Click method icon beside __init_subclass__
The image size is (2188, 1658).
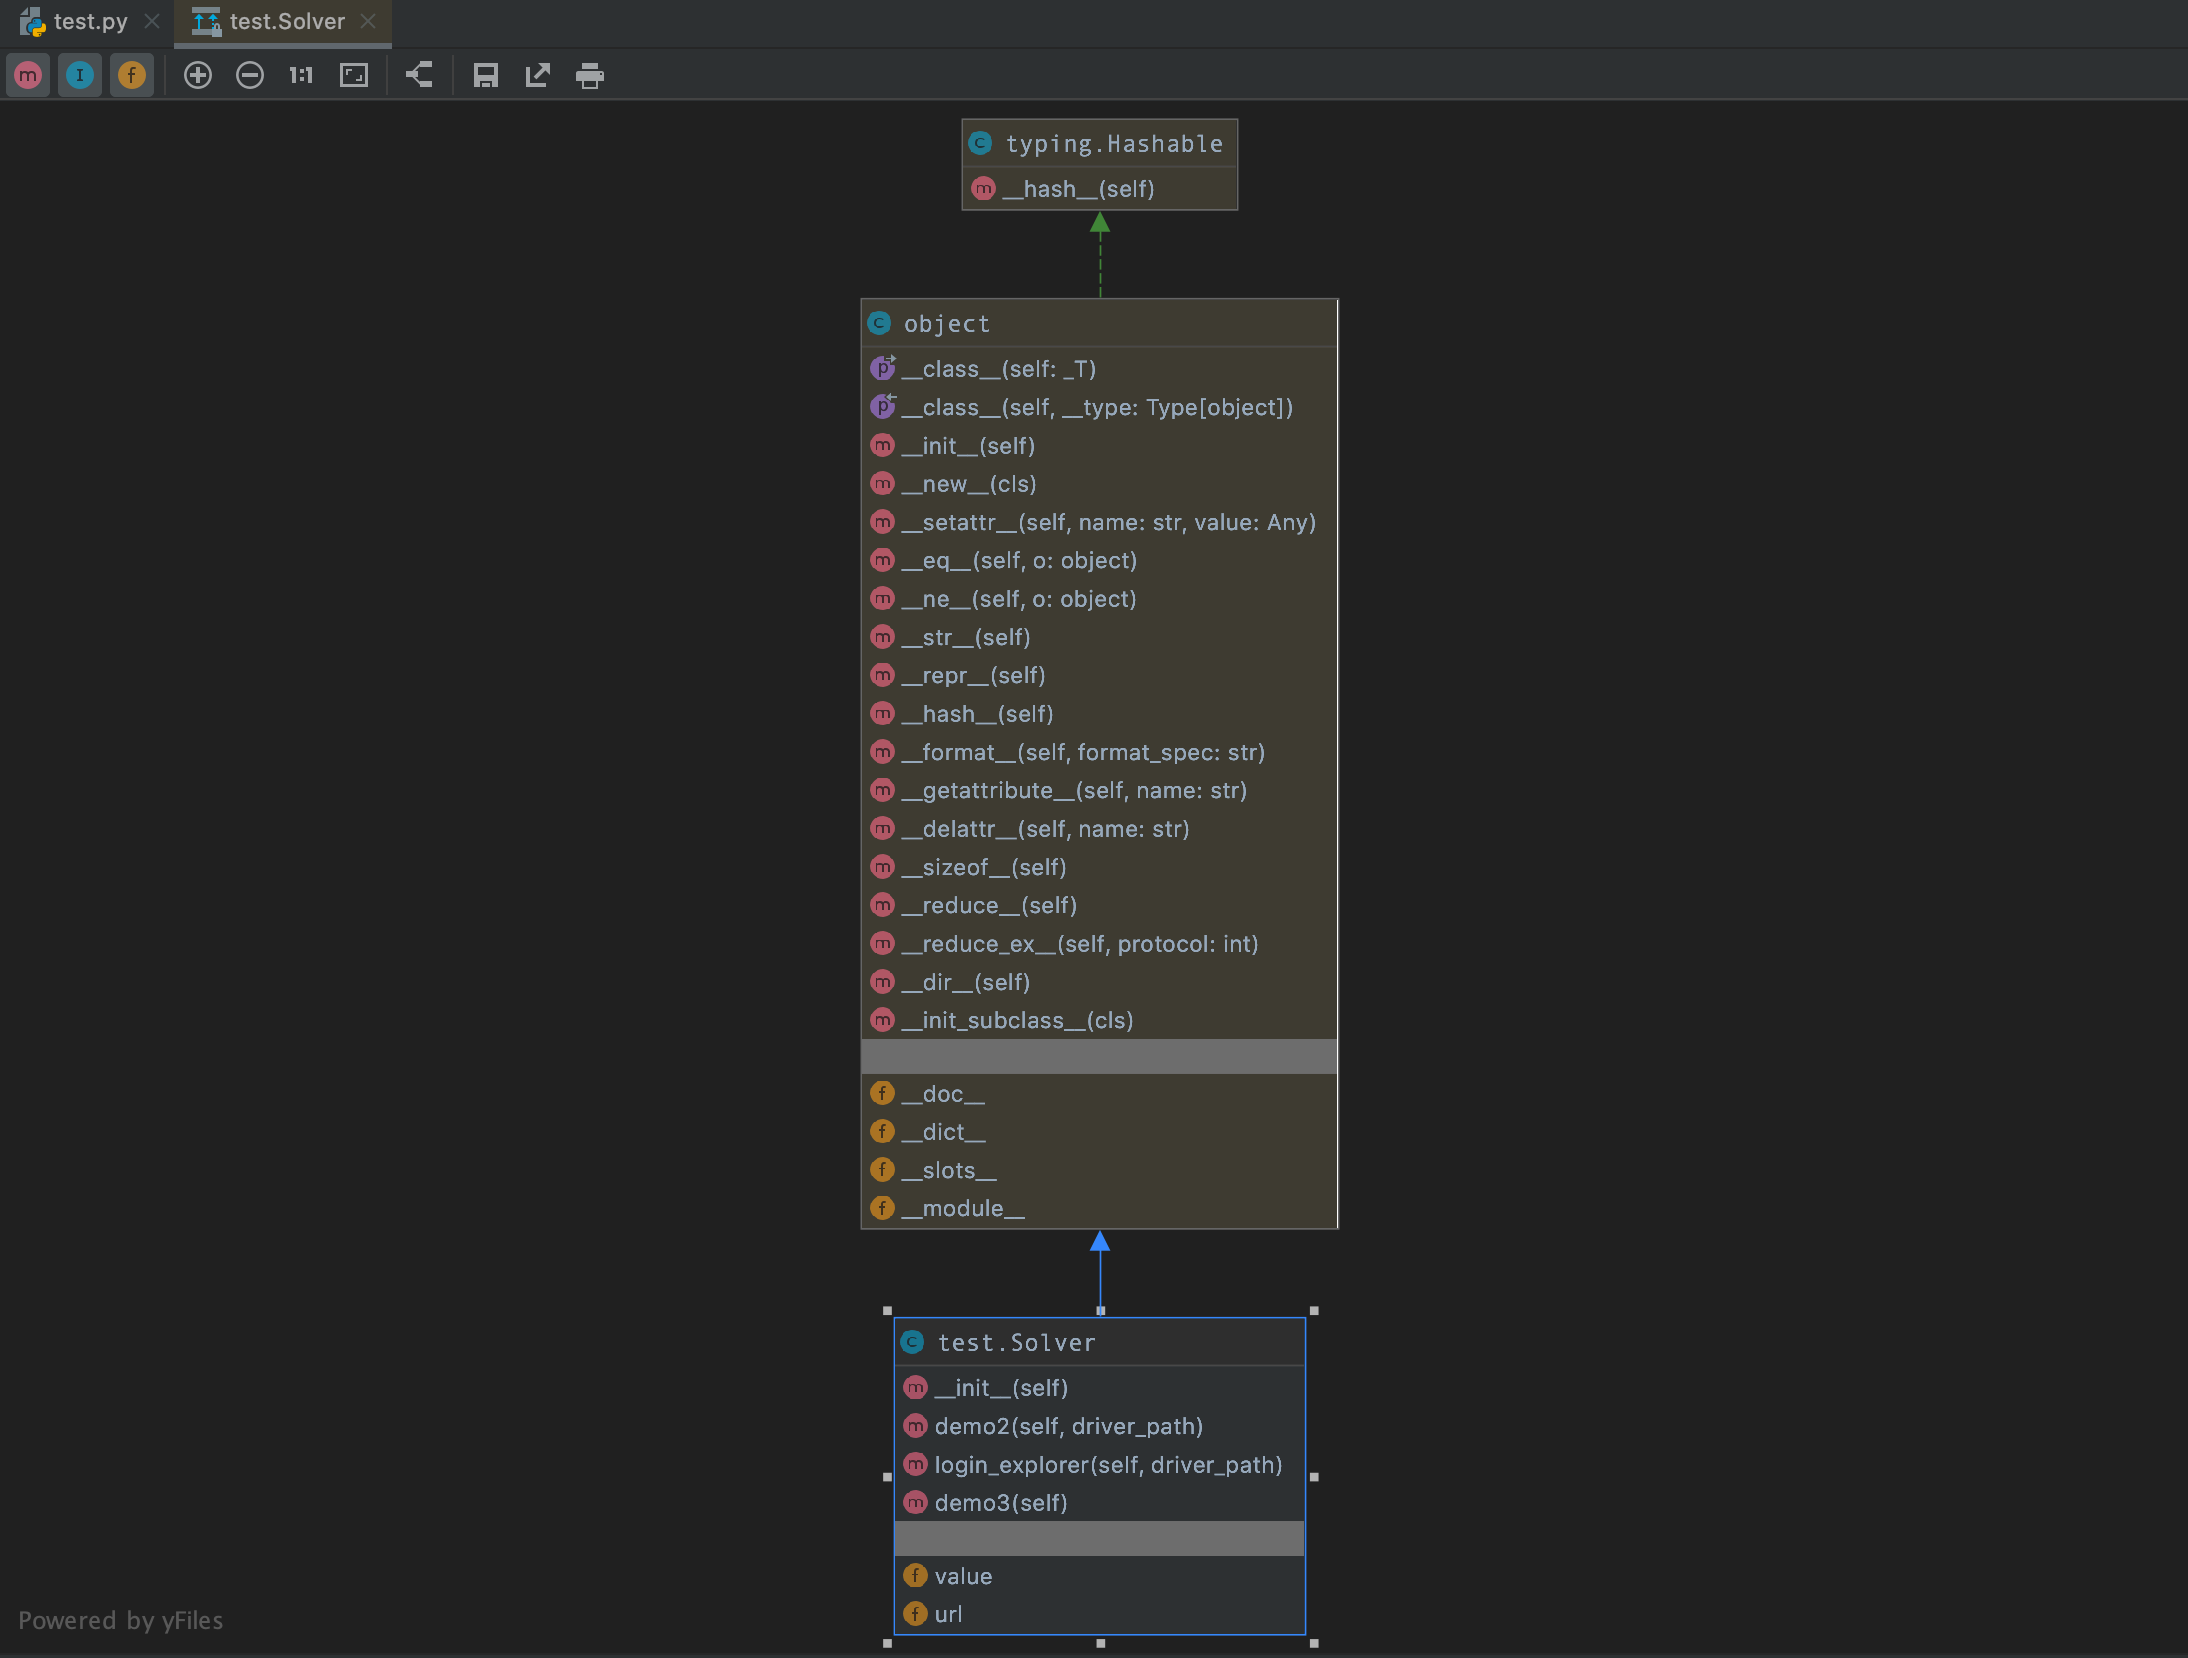tap(882, 1019)
